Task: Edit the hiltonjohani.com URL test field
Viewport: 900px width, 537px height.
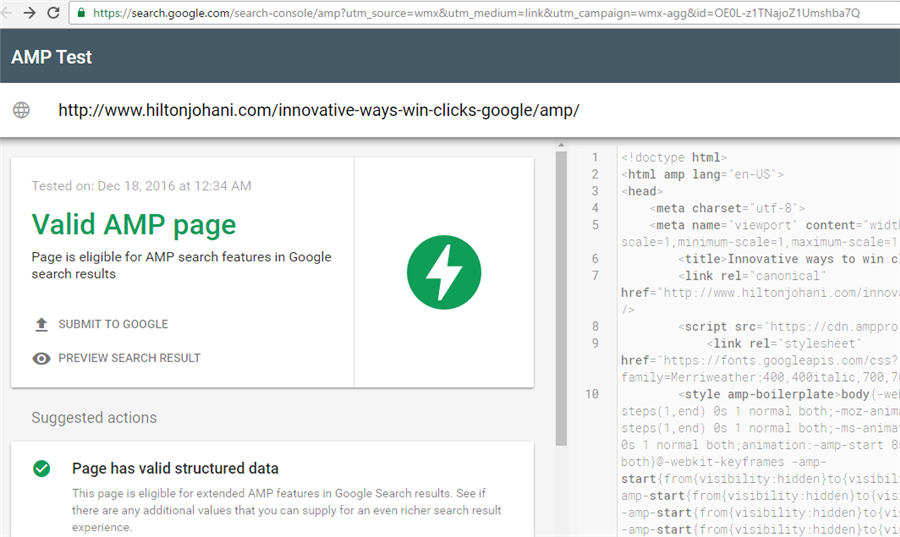Action: [319, 110]
